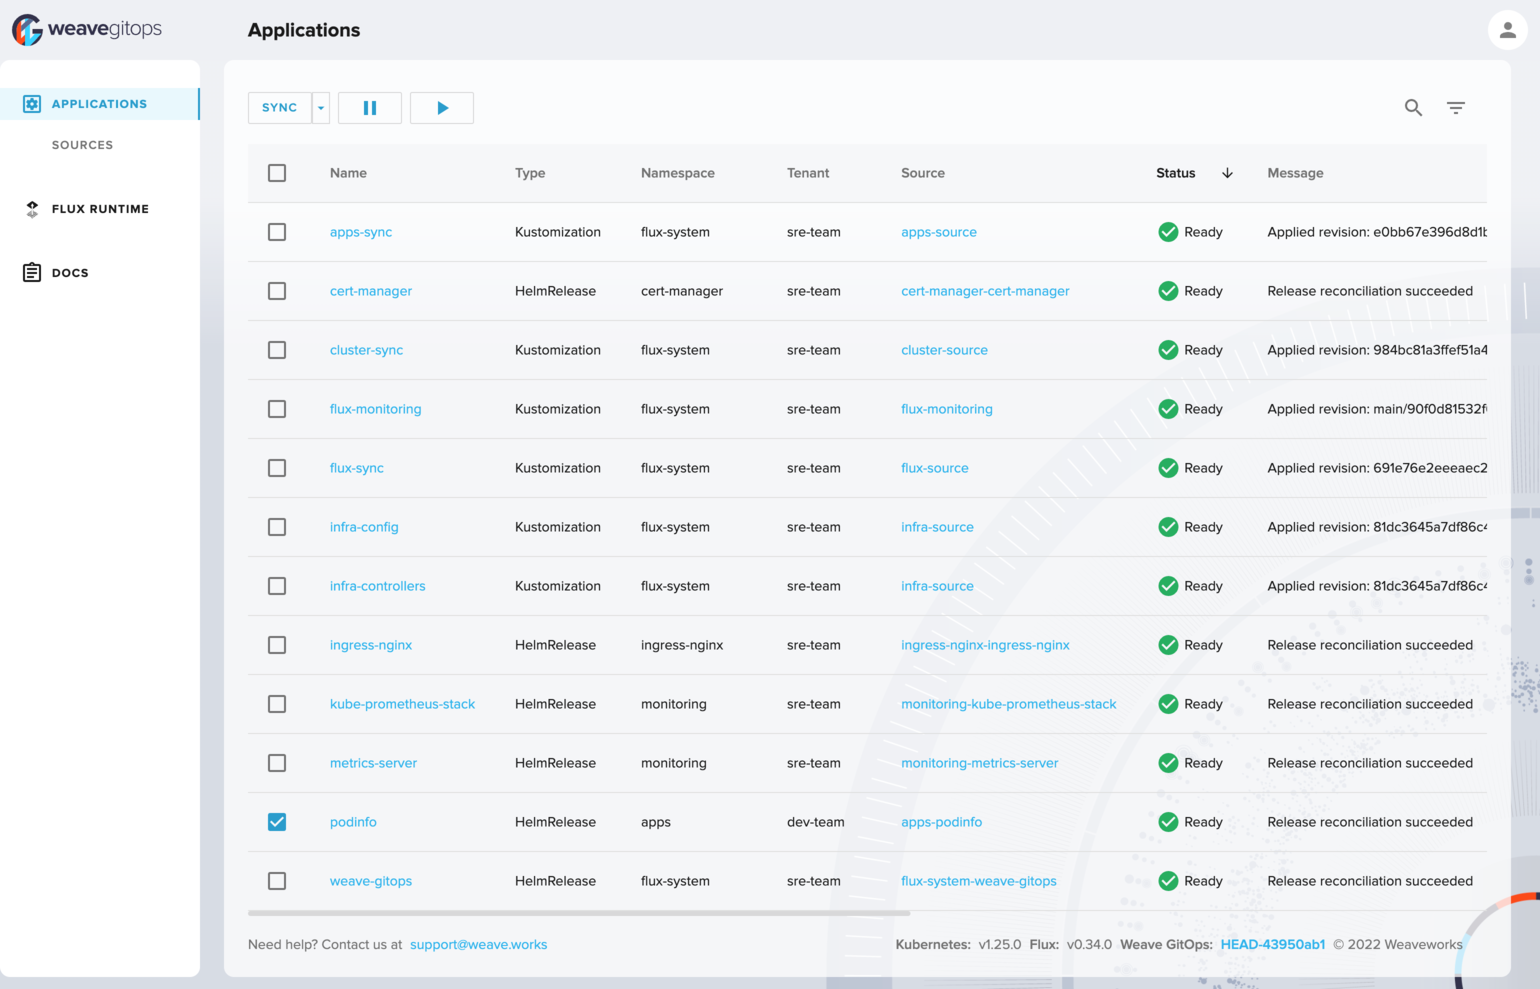Click the Applications sidebar icon

(x=32, y=104)
